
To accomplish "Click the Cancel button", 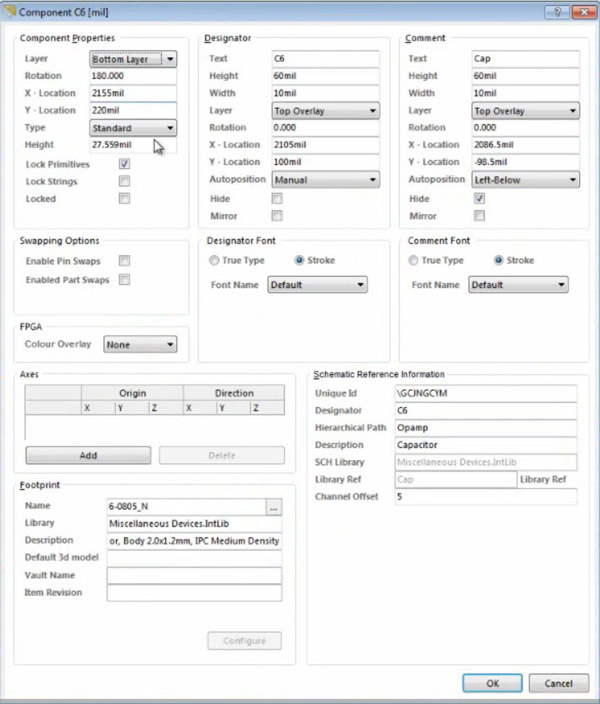I will click(x=559, y=683).
